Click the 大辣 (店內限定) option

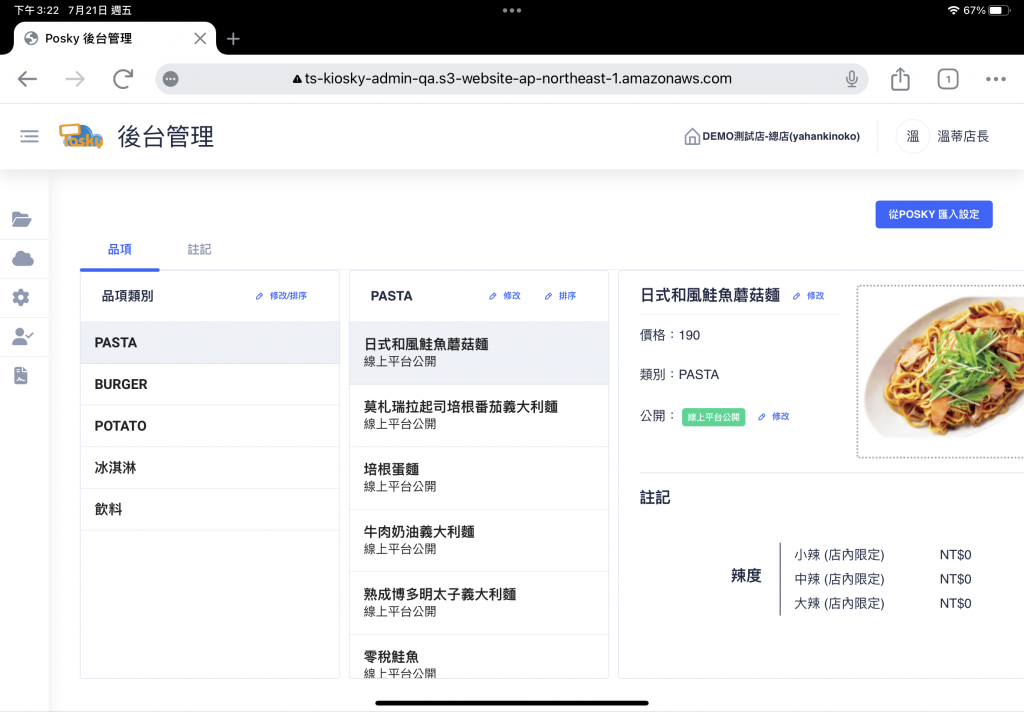pos(839,603)
